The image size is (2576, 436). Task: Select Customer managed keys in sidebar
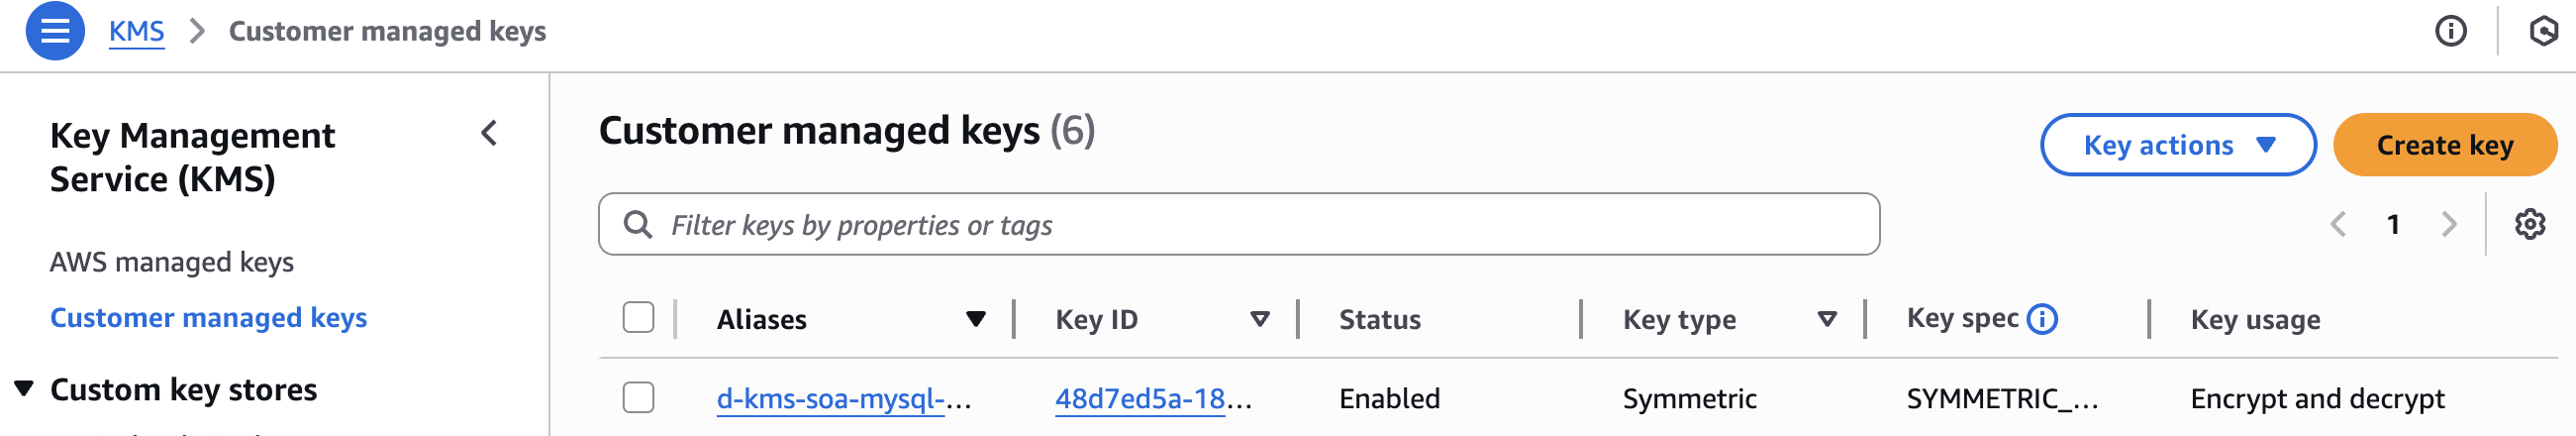click(x=208, y=318)
